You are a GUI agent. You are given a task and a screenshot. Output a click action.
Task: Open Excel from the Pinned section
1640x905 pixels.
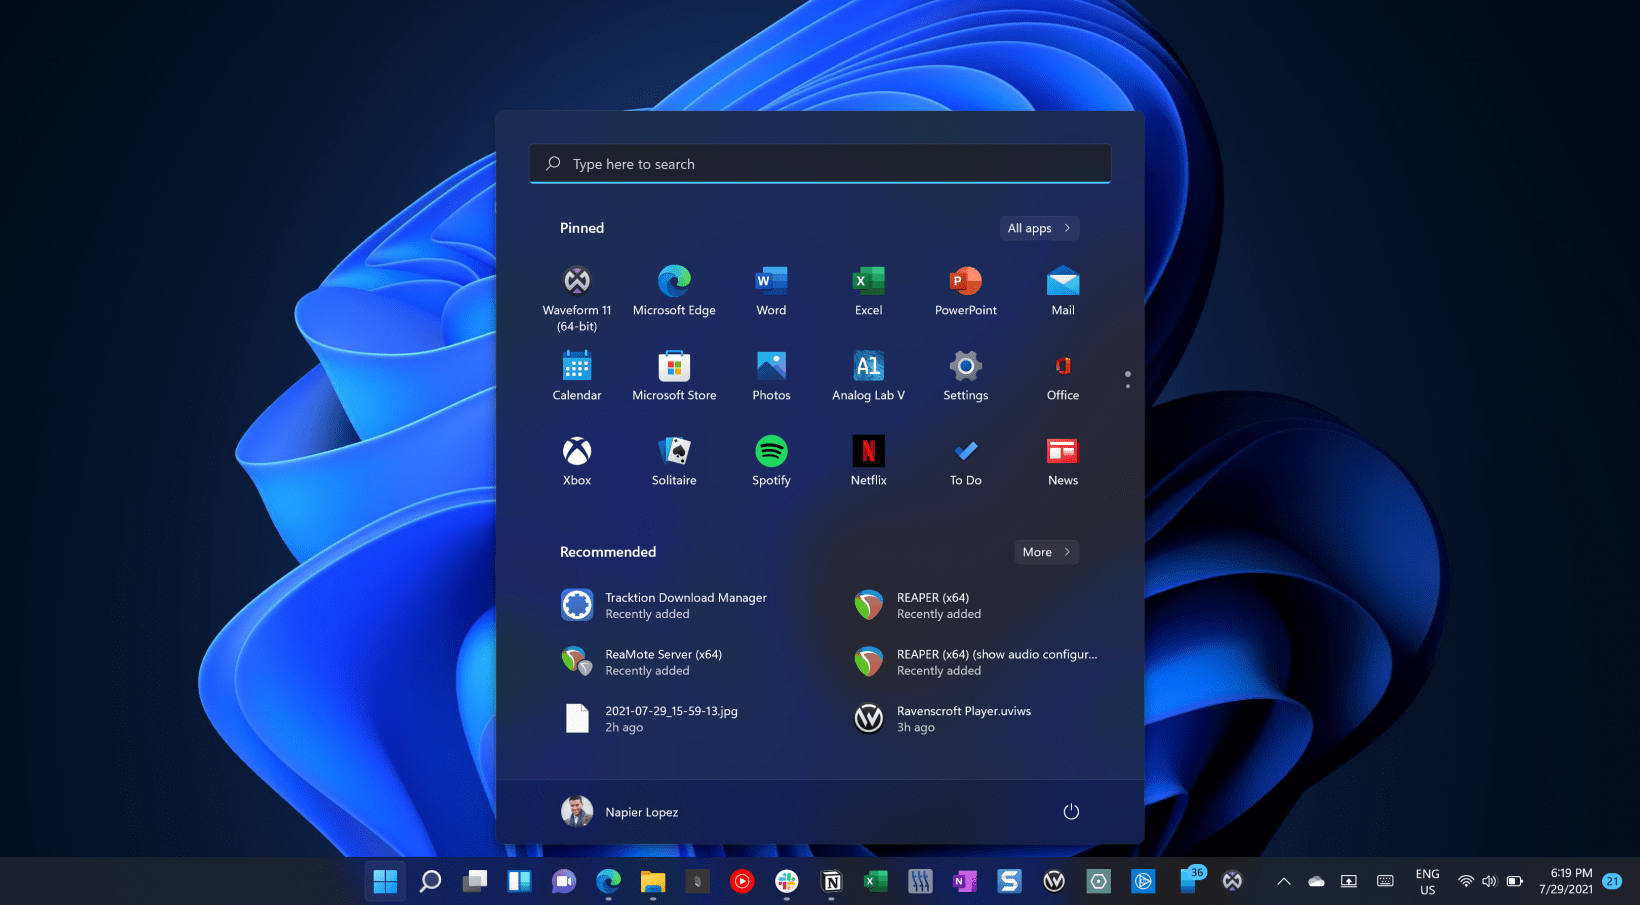868,291
